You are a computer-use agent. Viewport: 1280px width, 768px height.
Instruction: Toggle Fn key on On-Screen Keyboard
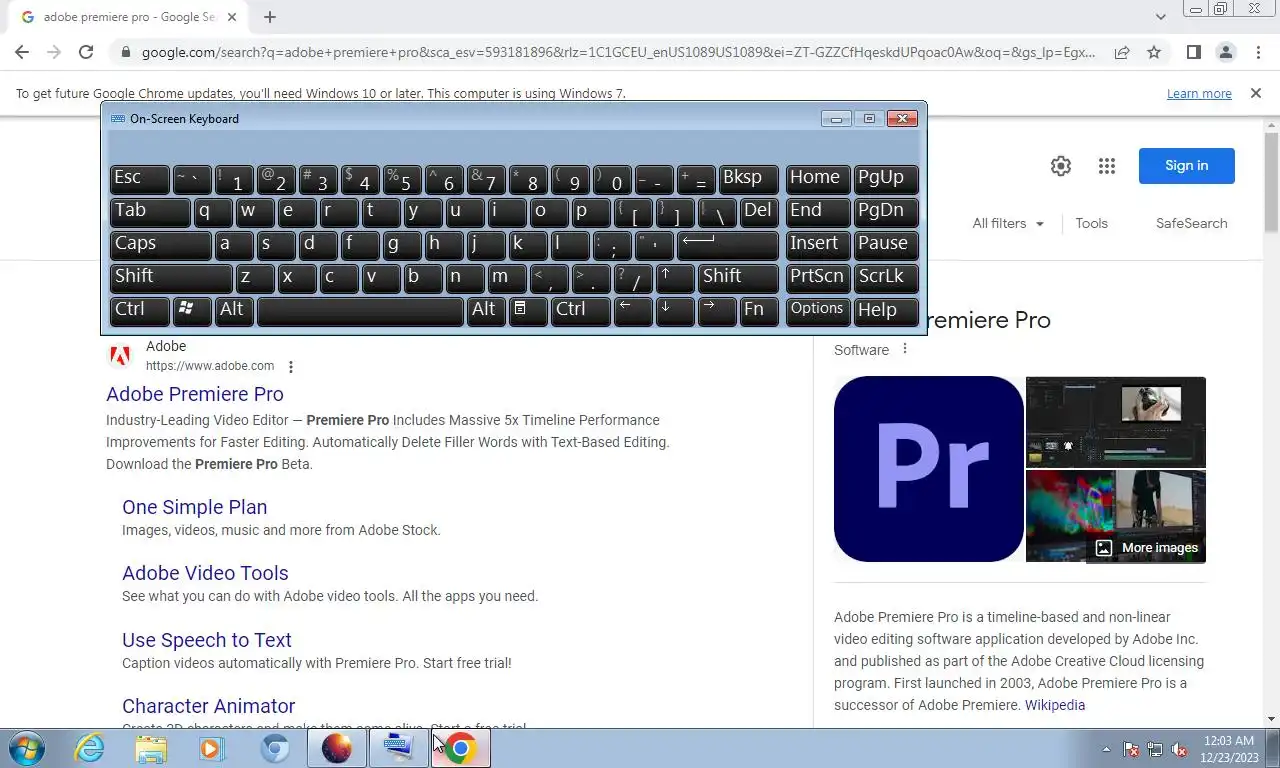759,310
